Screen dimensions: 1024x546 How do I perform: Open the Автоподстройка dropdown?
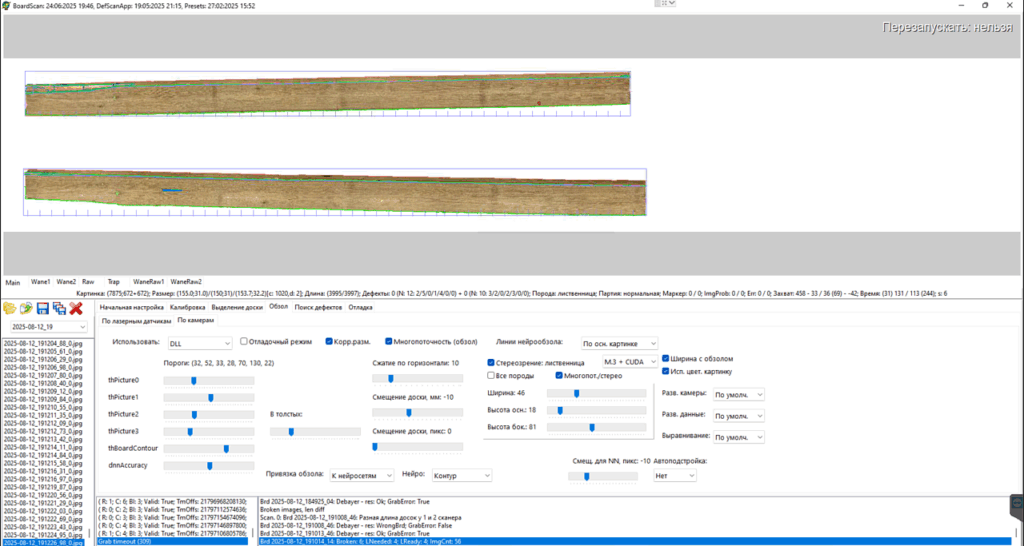(675, 475)
